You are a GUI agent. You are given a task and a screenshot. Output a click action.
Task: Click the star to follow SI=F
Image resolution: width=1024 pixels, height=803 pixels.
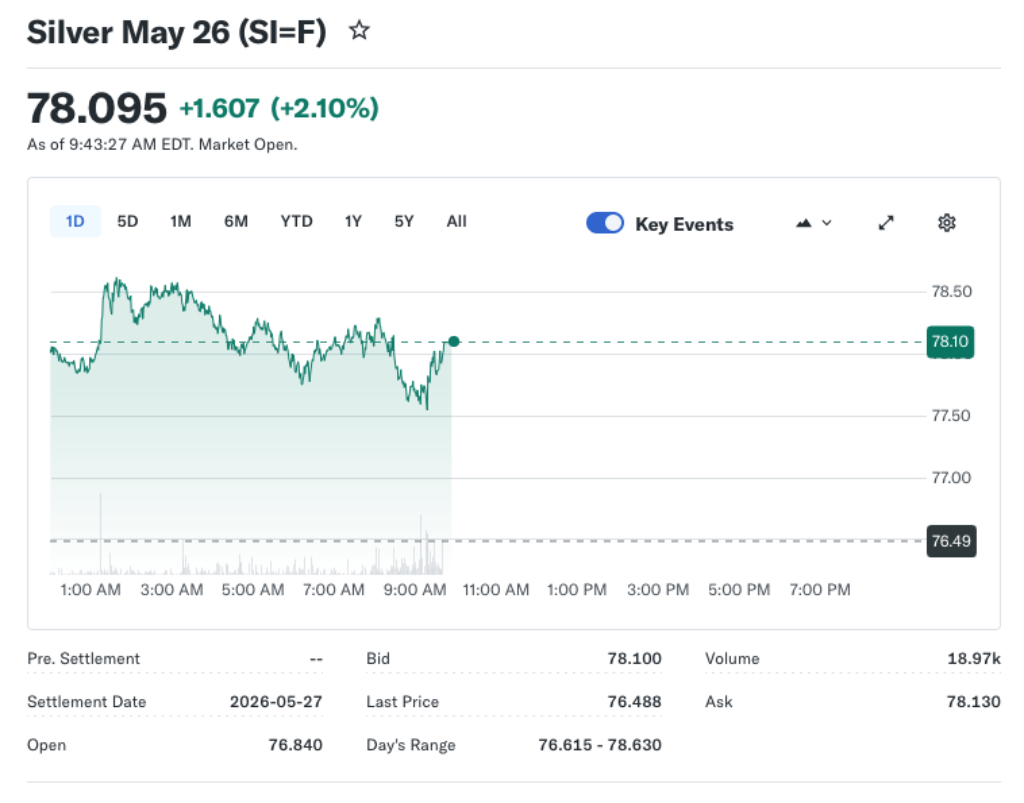tap(359, 31)
